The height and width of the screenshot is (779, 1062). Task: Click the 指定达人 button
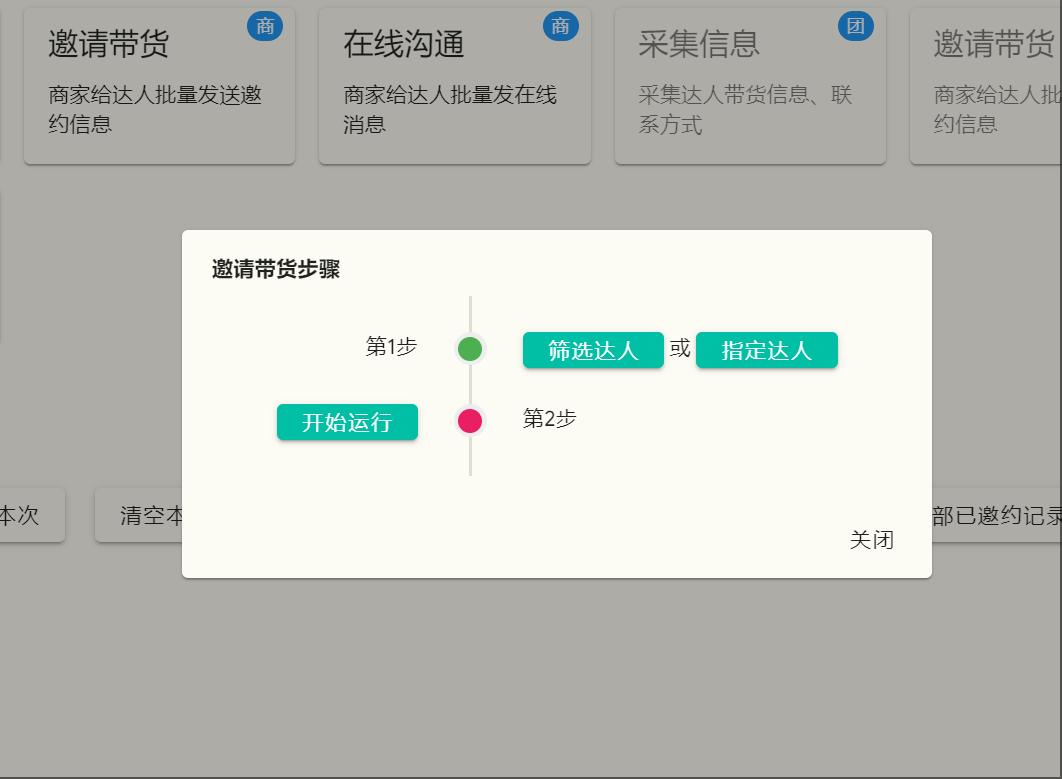pyautogui.click(x=767, y=350)
